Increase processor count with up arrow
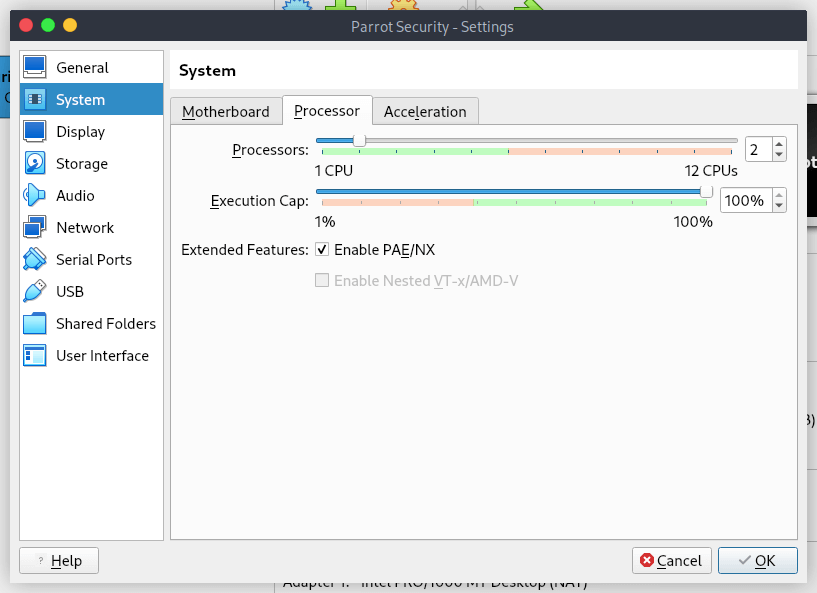 779,144
